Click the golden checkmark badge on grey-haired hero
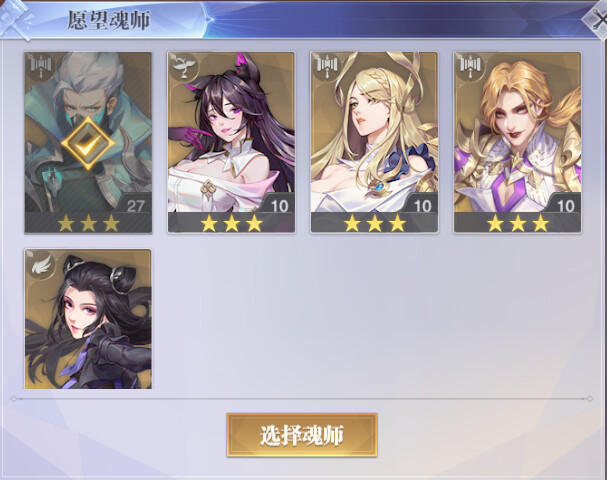Image resolution: width=607 pixels, height=480 pixels. (x=88, y=143)
